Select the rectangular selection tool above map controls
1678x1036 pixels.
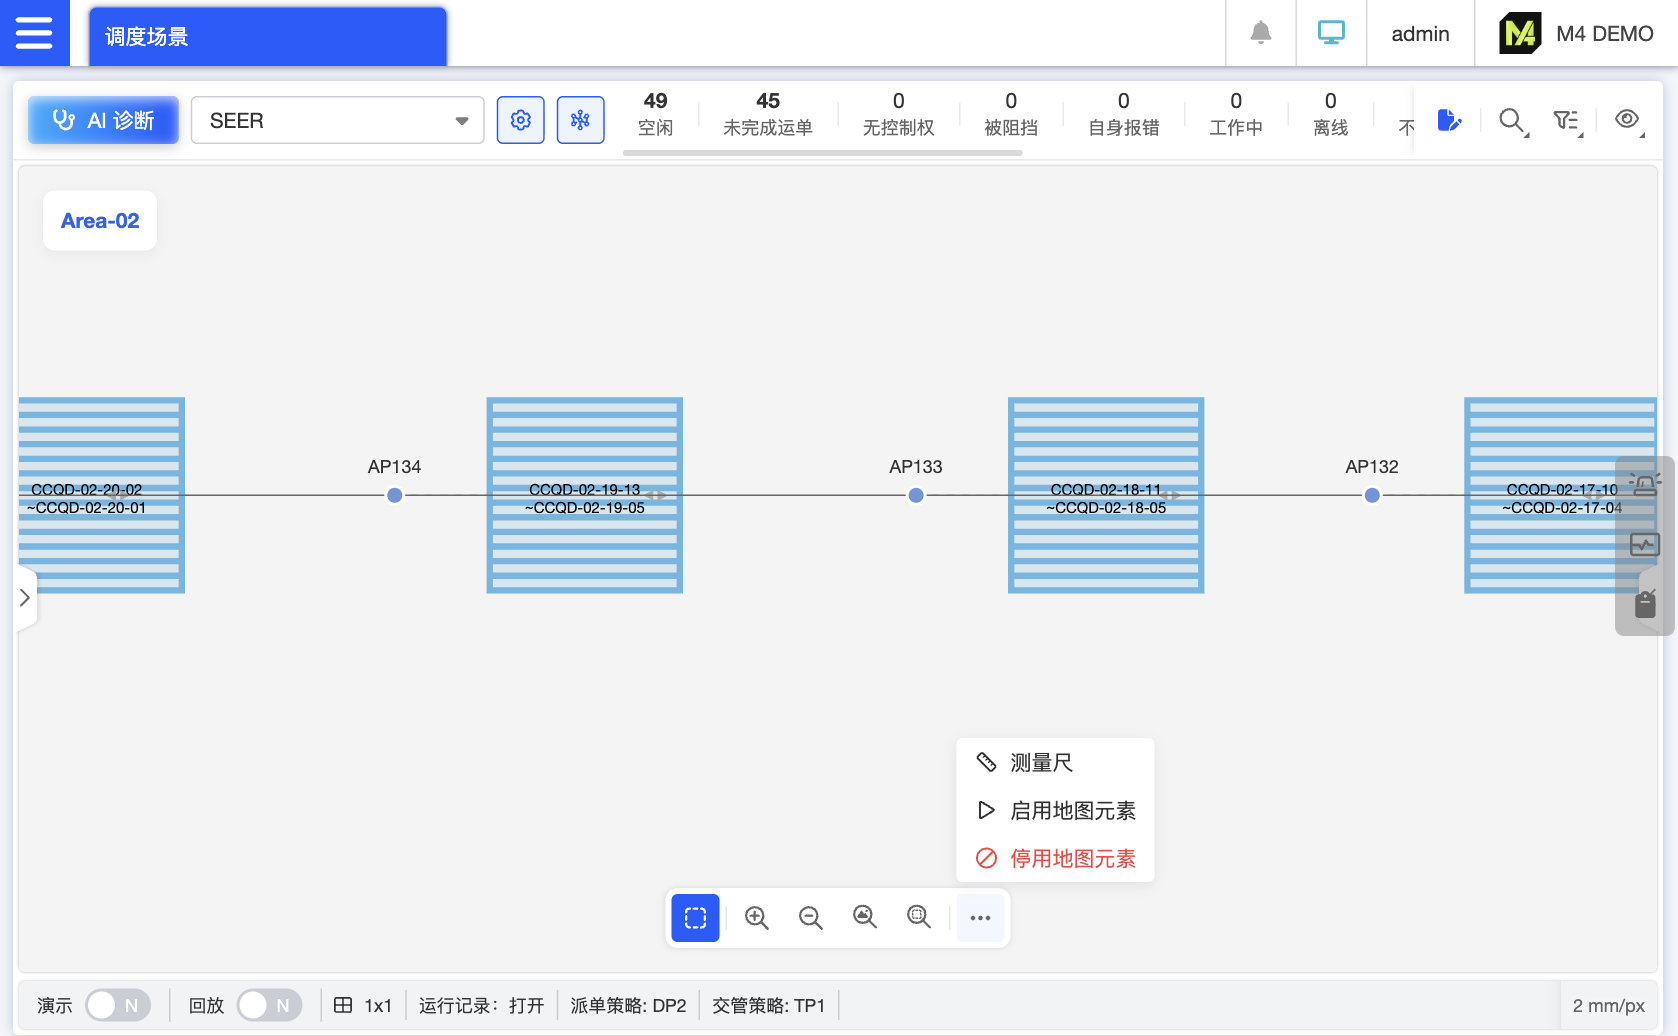click(x=695, y=917)
